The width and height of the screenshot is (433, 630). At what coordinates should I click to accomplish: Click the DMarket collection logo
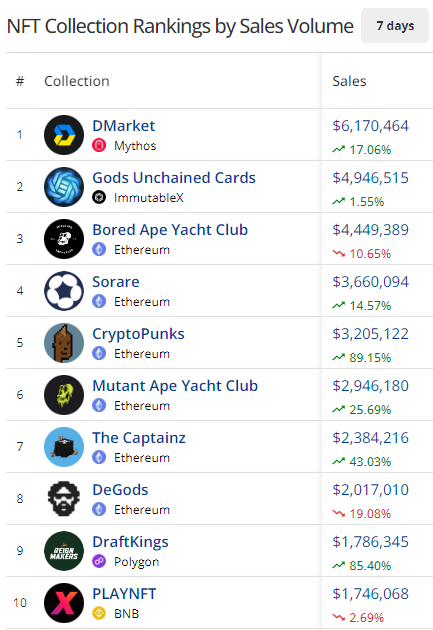click(64, 135)
